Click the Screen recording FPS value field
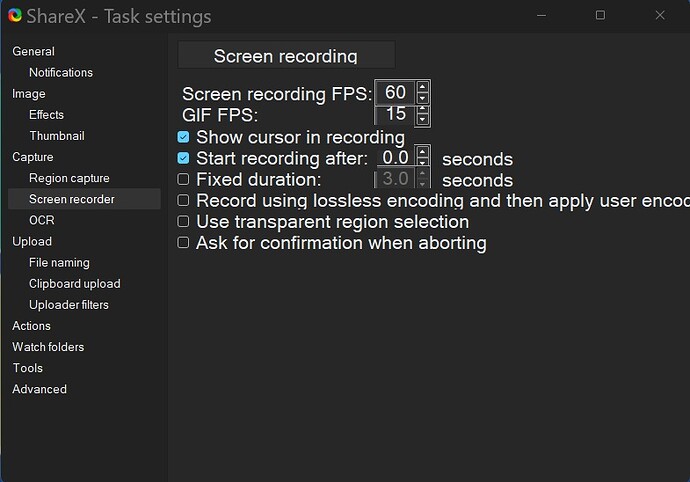The width and height of the screenshot is (690, 482). tap(395, 92)
